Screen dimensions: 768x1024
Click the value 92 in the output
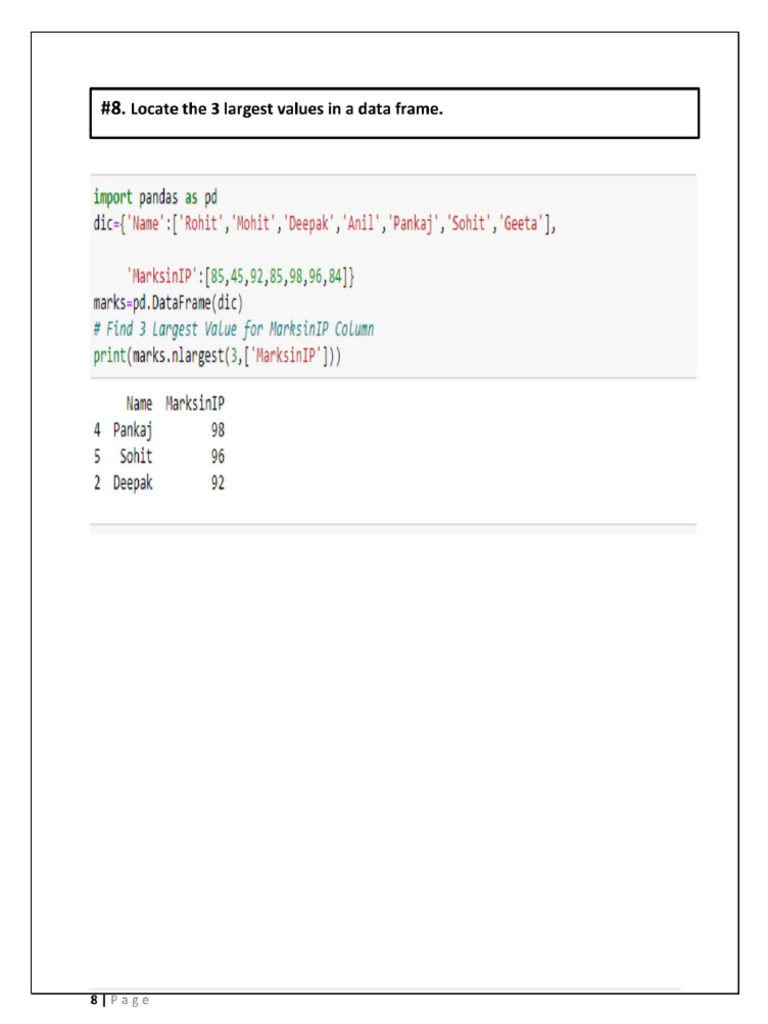tap(217, 484)
